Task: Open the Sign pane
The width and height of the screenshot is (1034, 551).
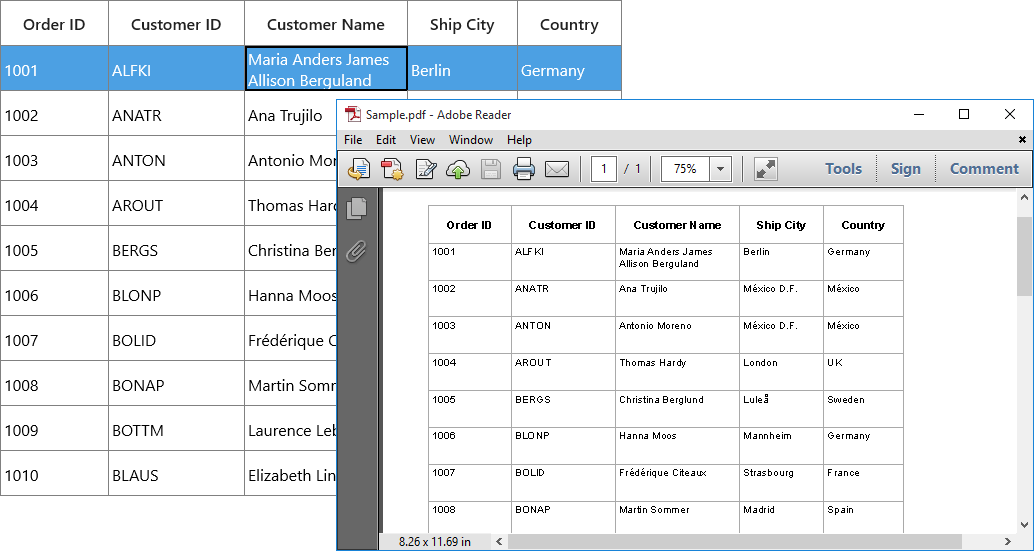Action: click(x=905, y=169)
